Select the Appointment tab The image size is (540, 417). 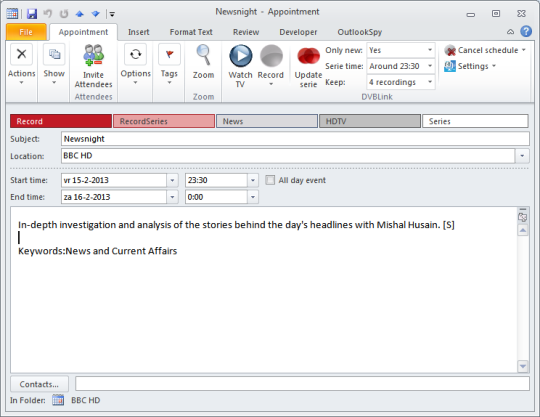pyautogui.click(x=83, y=32)
